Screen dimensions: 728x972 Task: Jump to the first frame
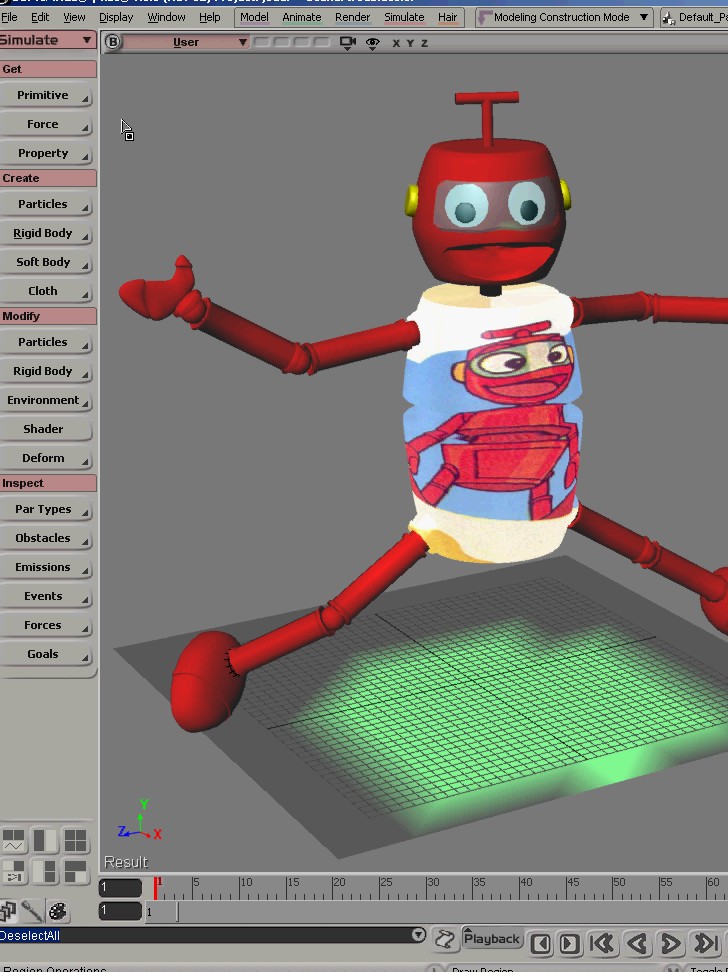click(601, 944)
